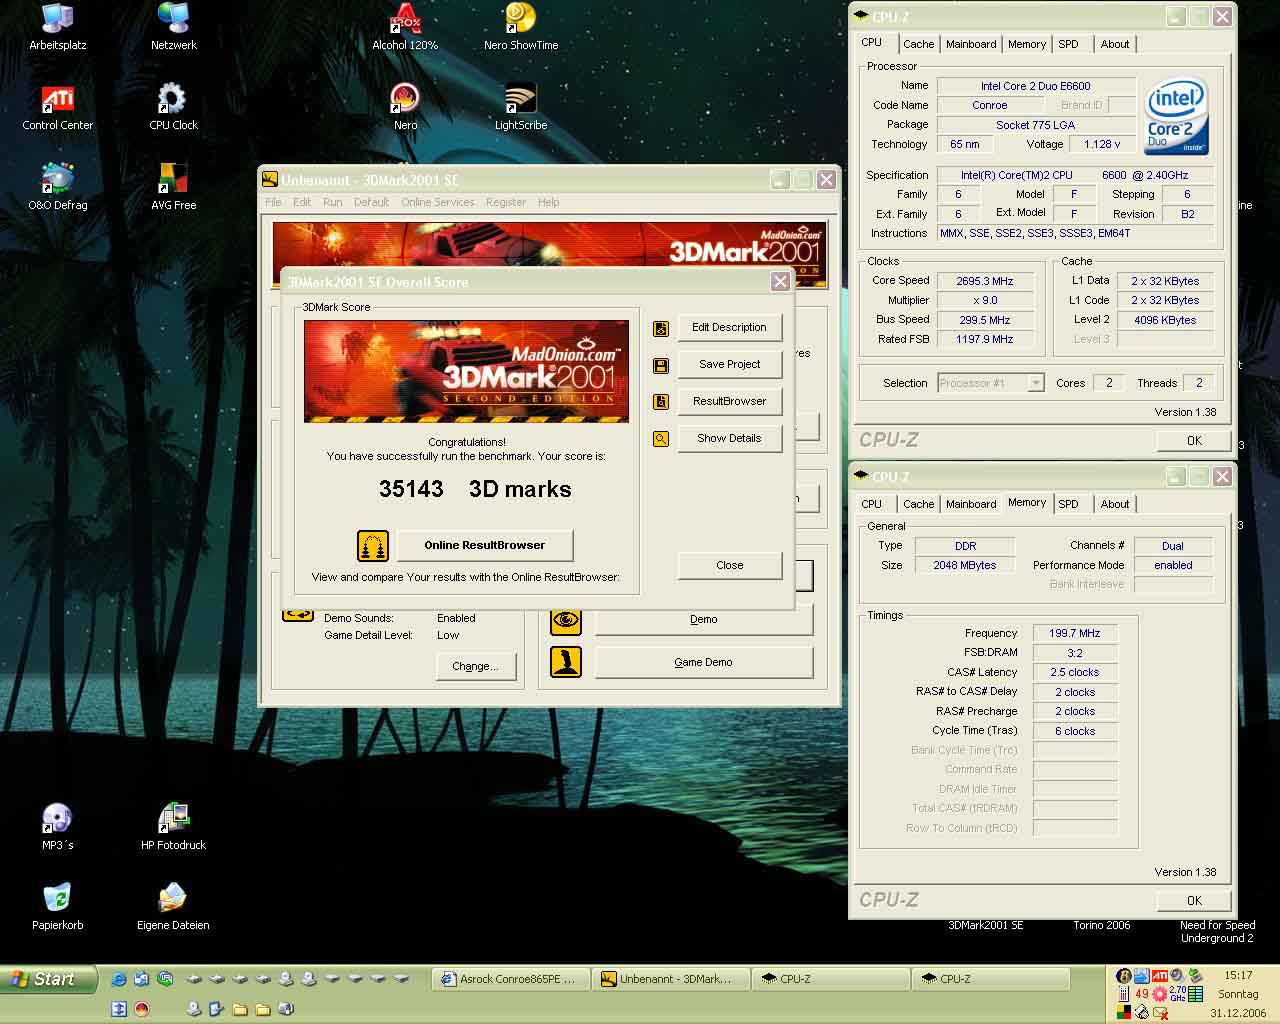This screenshot has width=1280, height=1024.
Task: Close the Overall Score dialog via Close
Action: coord(729,566)
